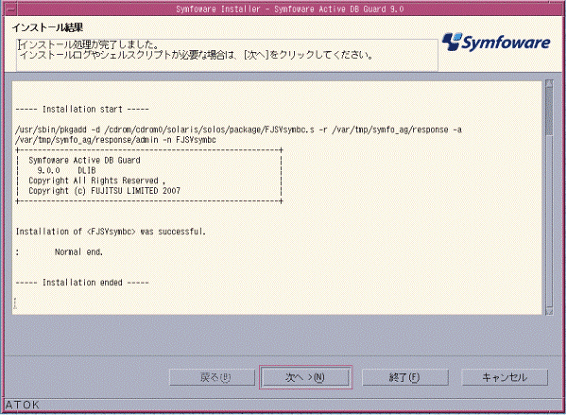Click the empty scrollbar track below the thumb
This screenshot has width=566, height=415.
pos(549,221)
